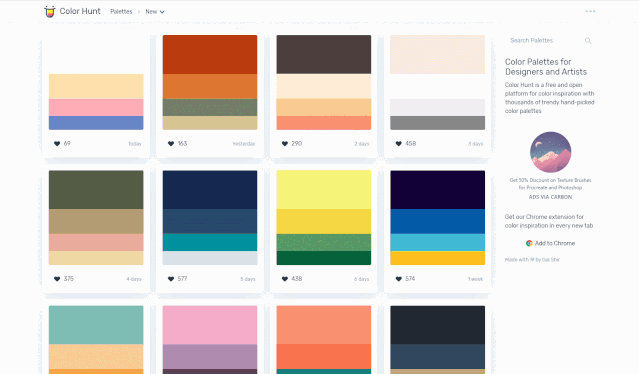The image size is (639, 374).
Task: Click the mountain moon ad thumbnail
Action: click(550, 152)
